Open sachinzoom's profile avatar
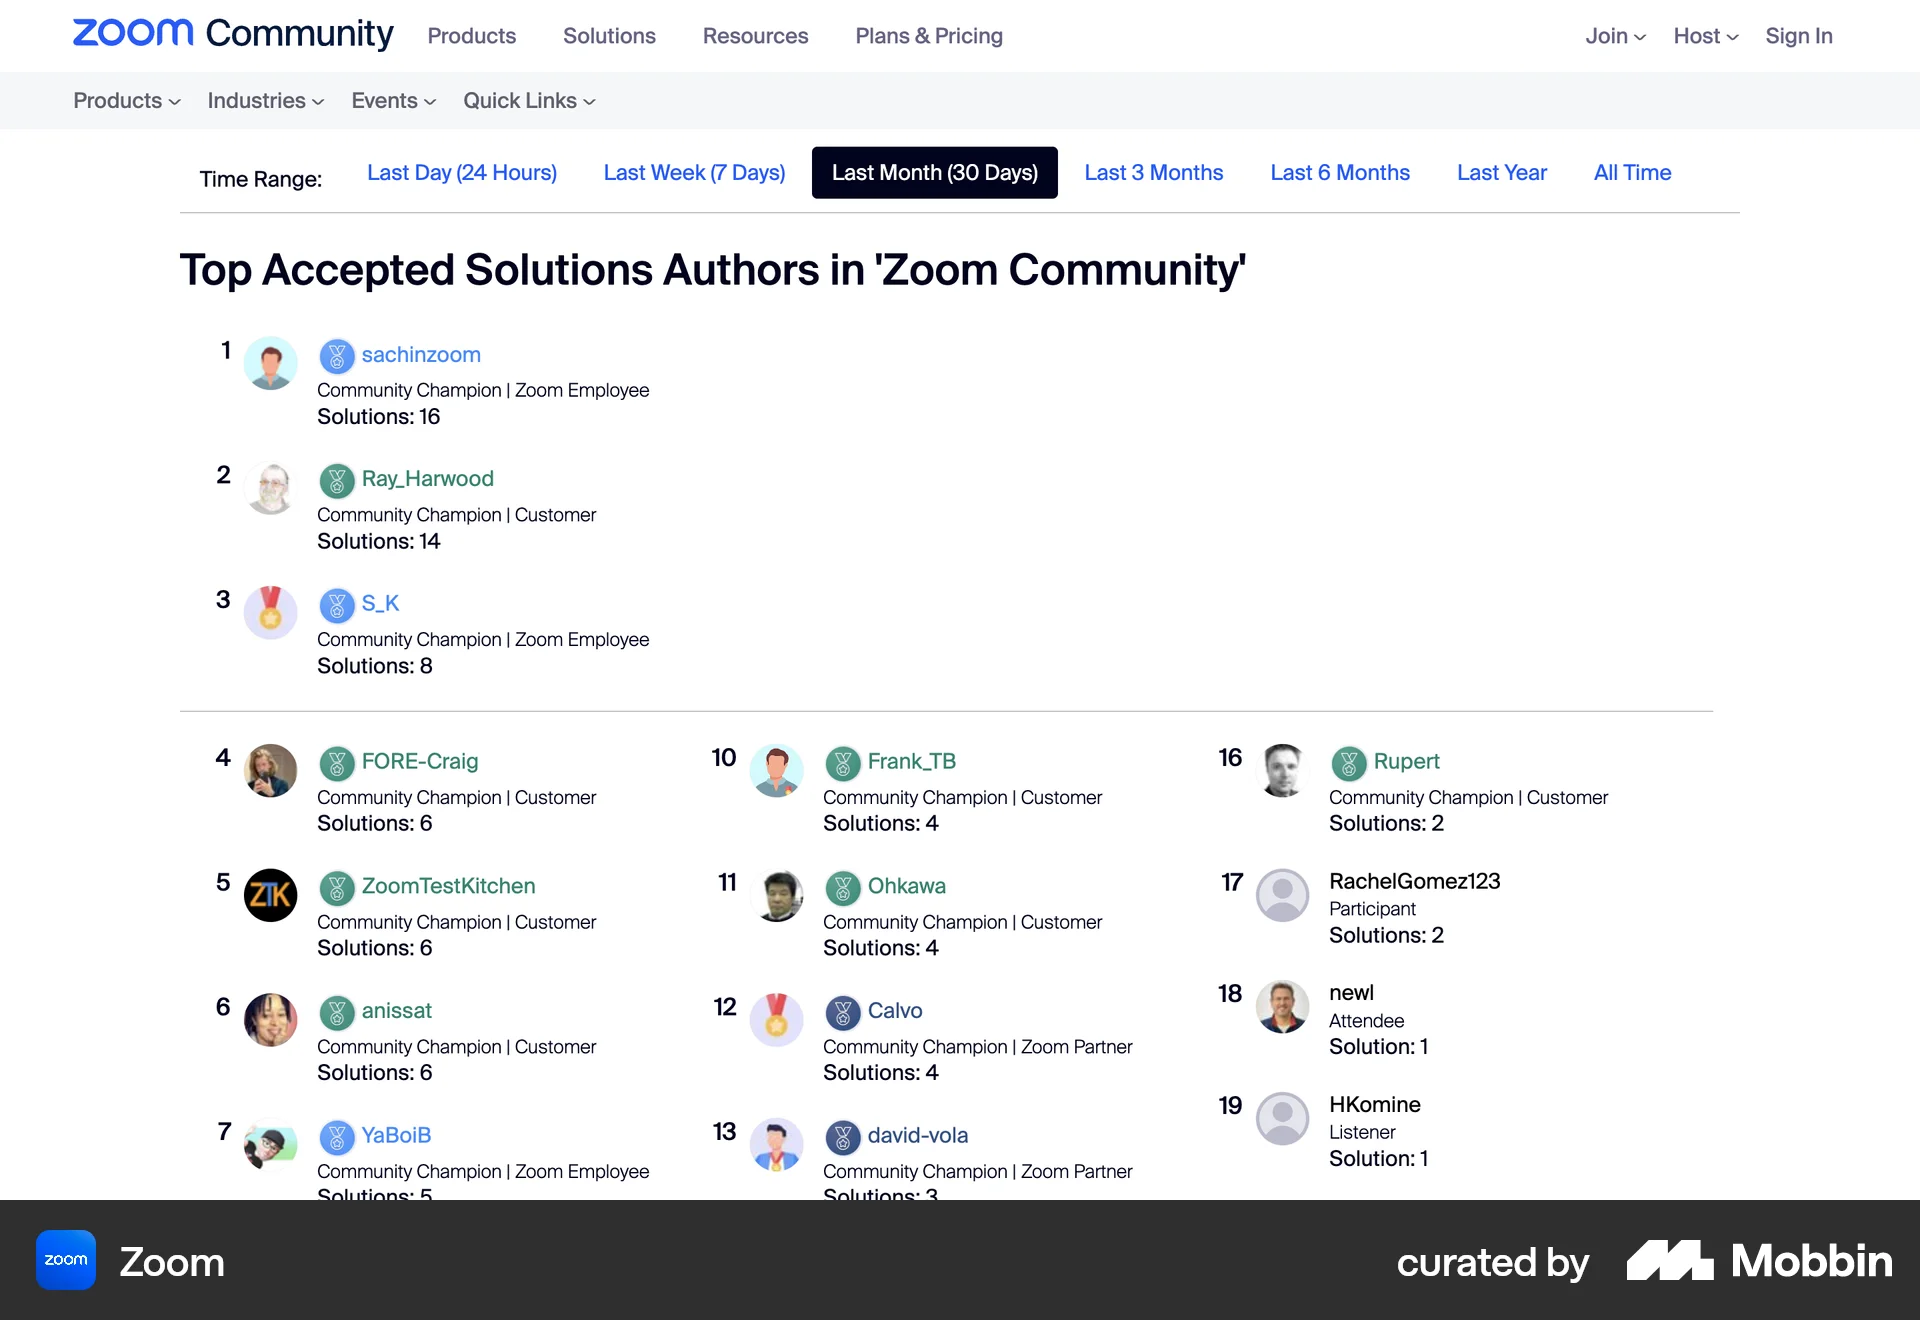 click(270, 364)
